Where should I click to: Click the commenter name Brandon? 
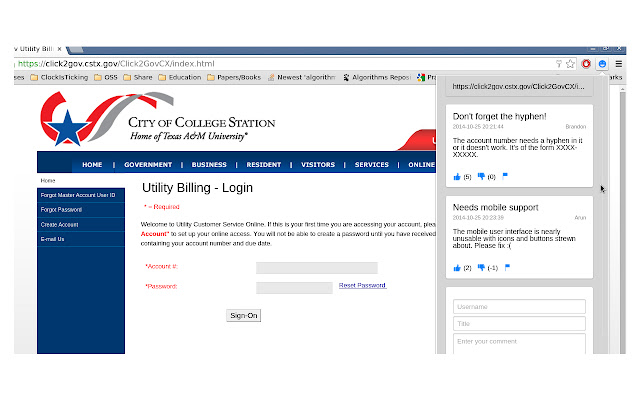click(x=576, y=127)
